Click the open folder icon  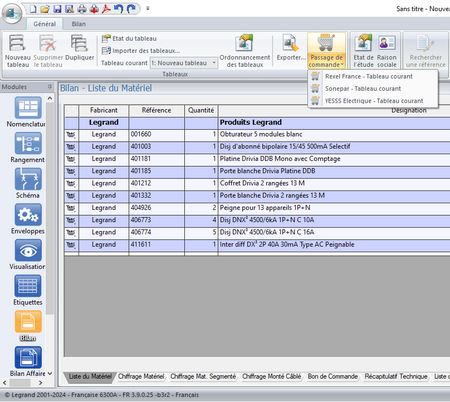(x=45, y=9)
